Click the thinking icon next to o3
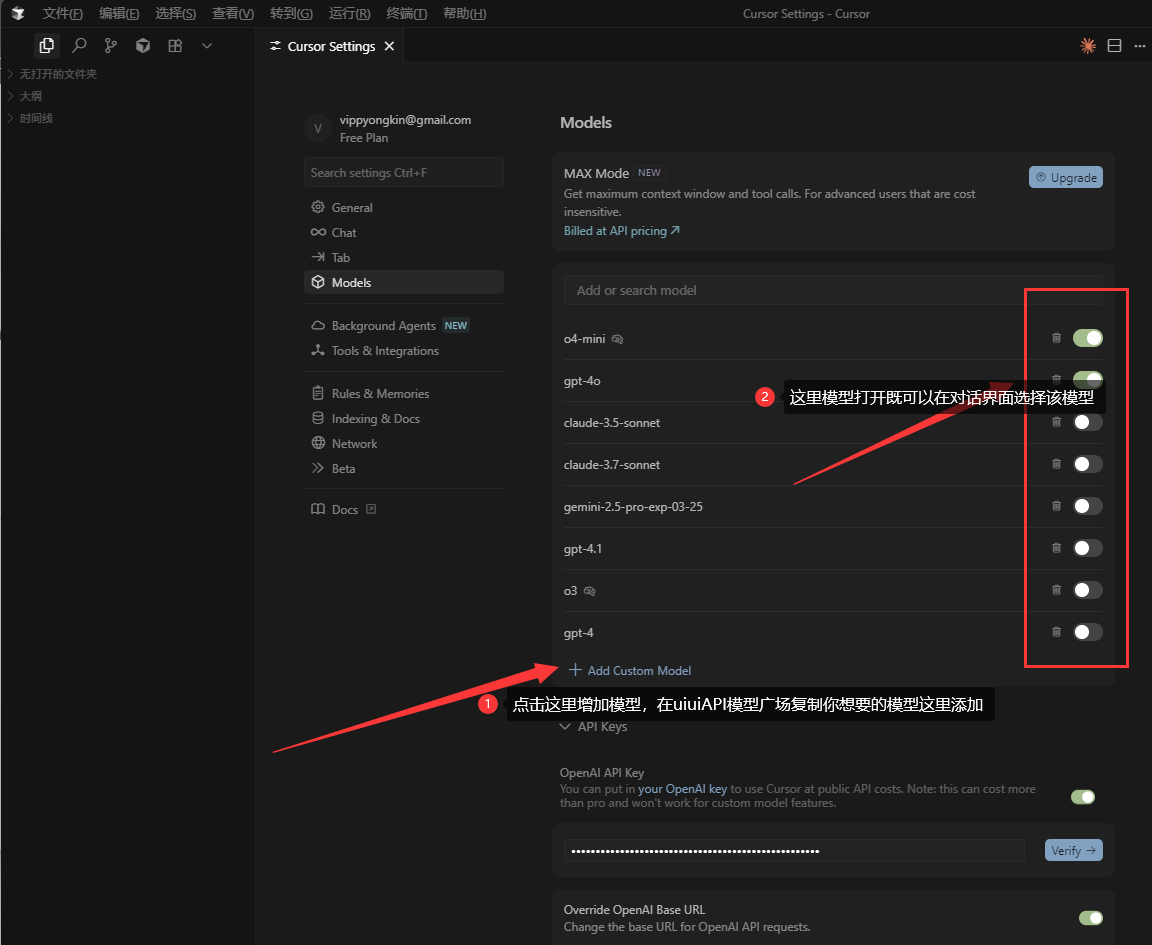 tap(589, 591)
